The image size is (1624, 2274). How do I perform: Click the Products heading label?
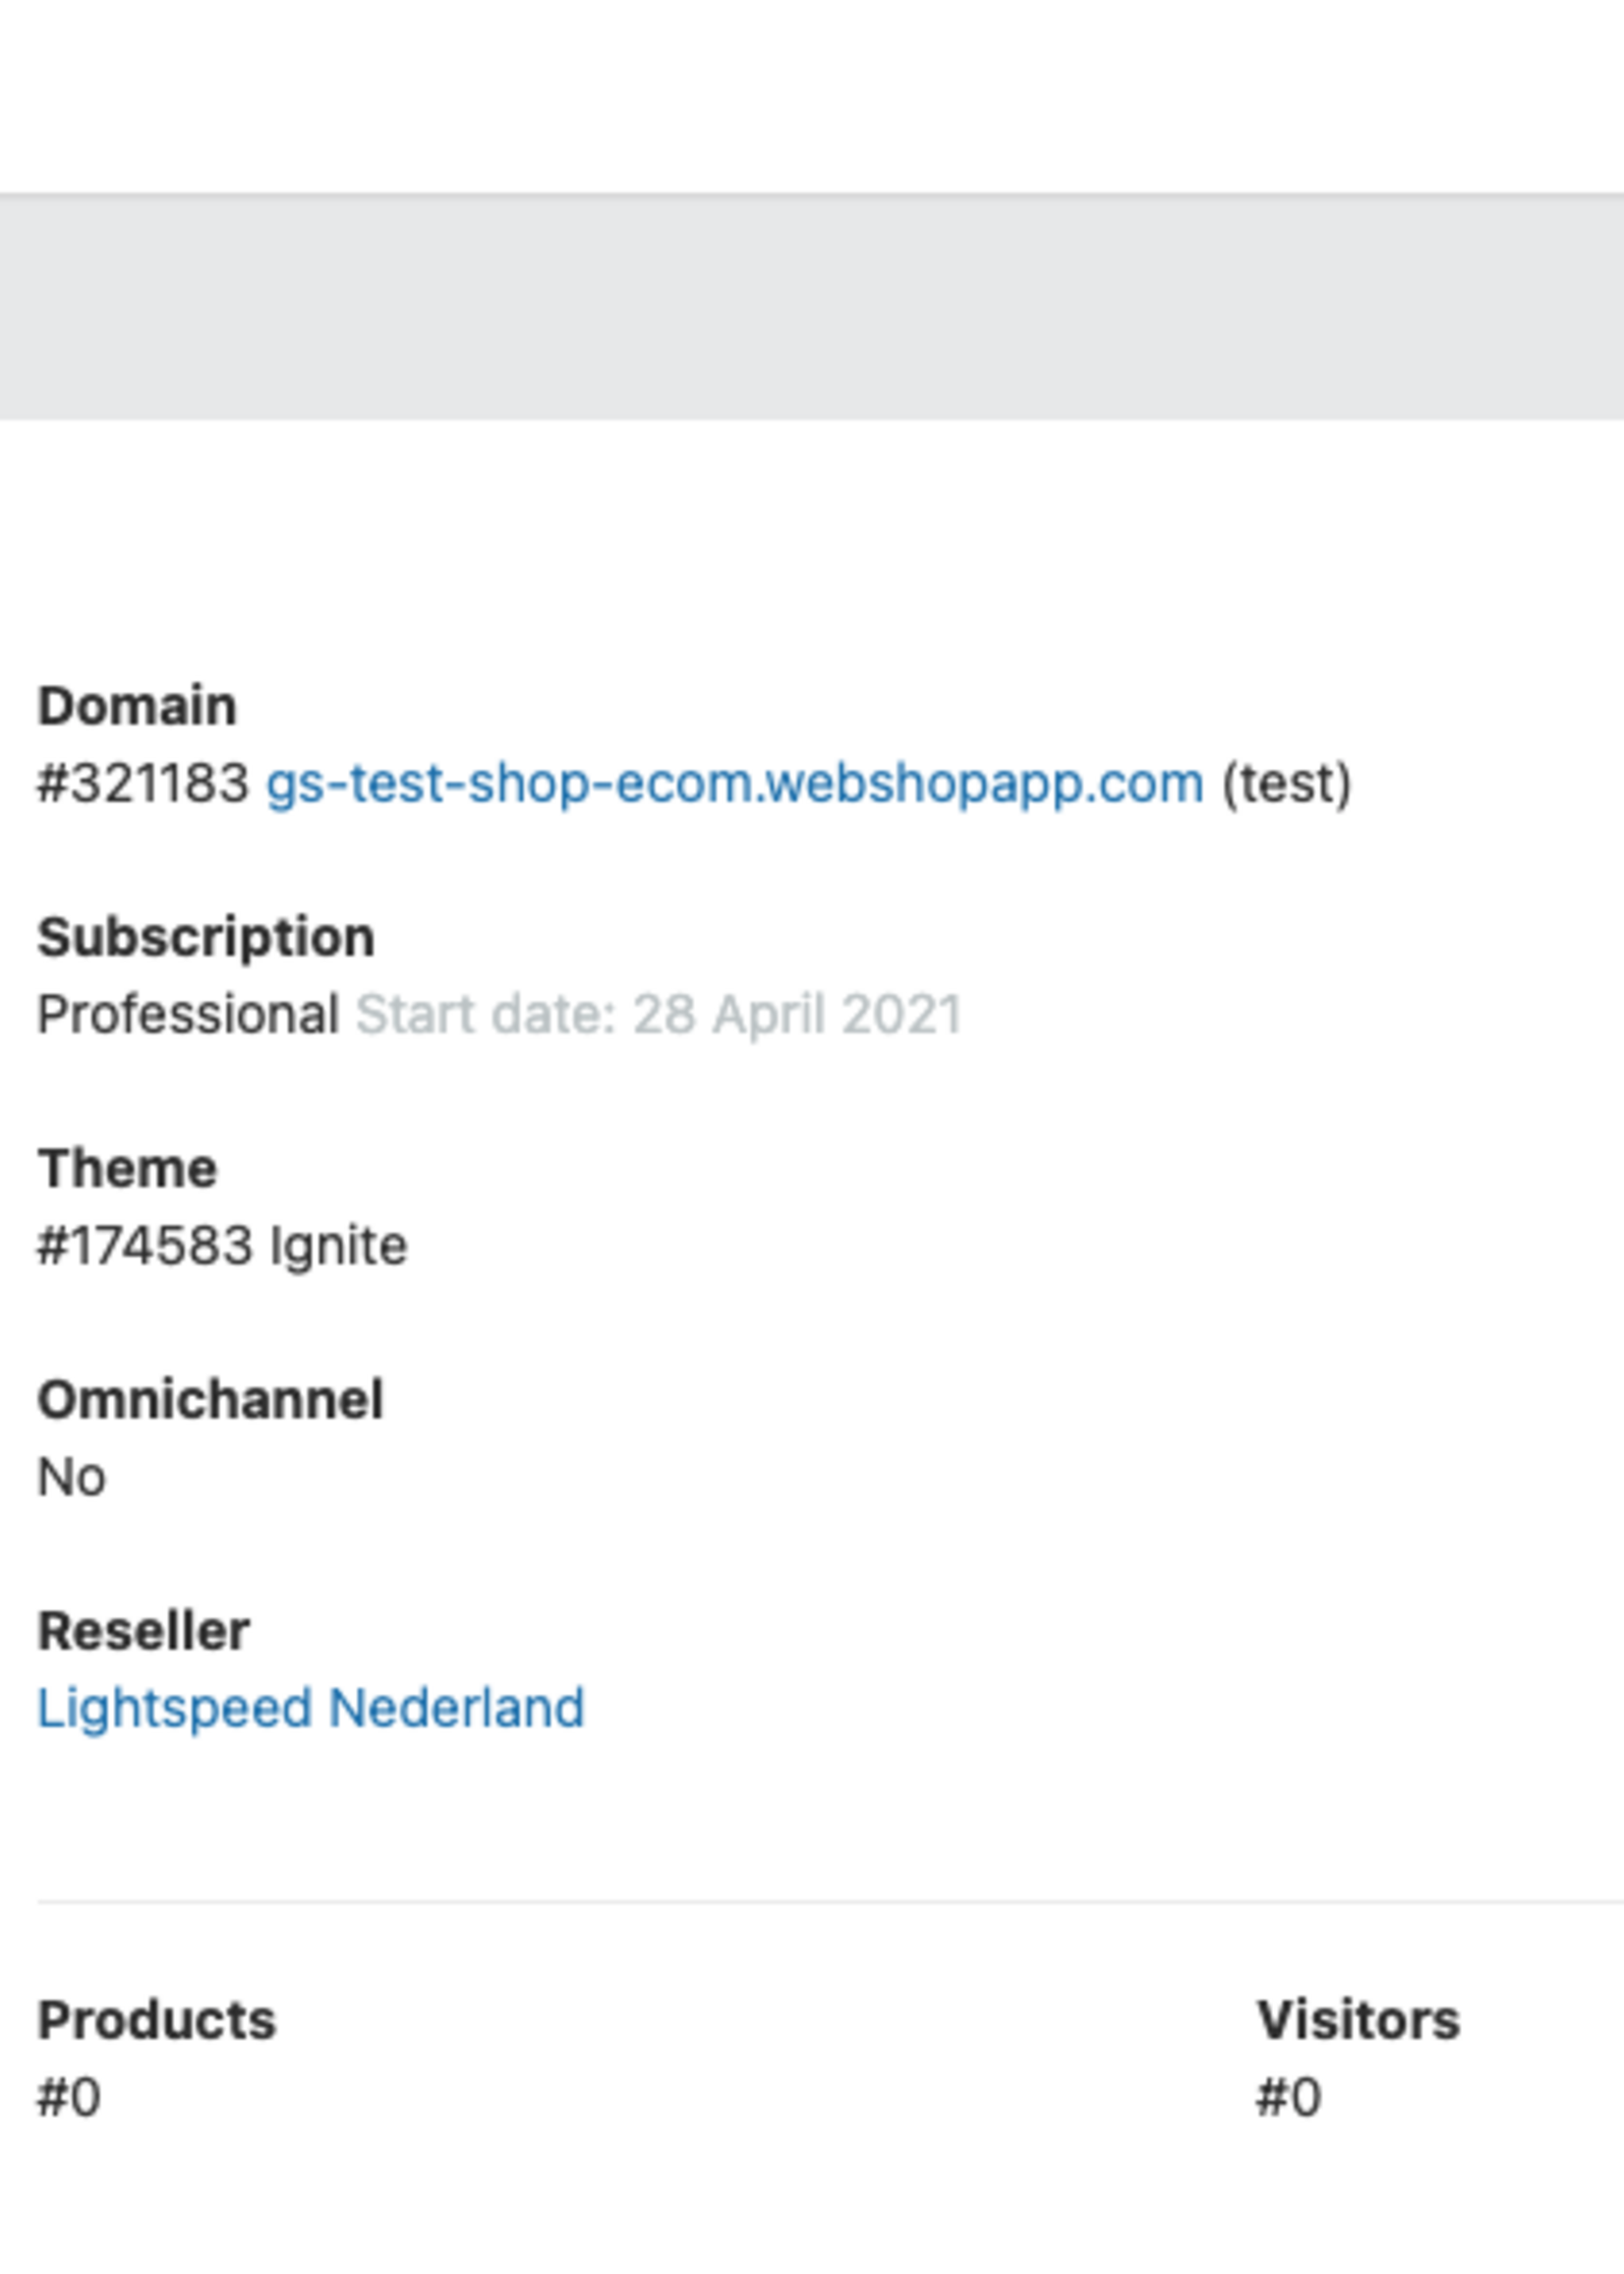tap(156, 2019)
